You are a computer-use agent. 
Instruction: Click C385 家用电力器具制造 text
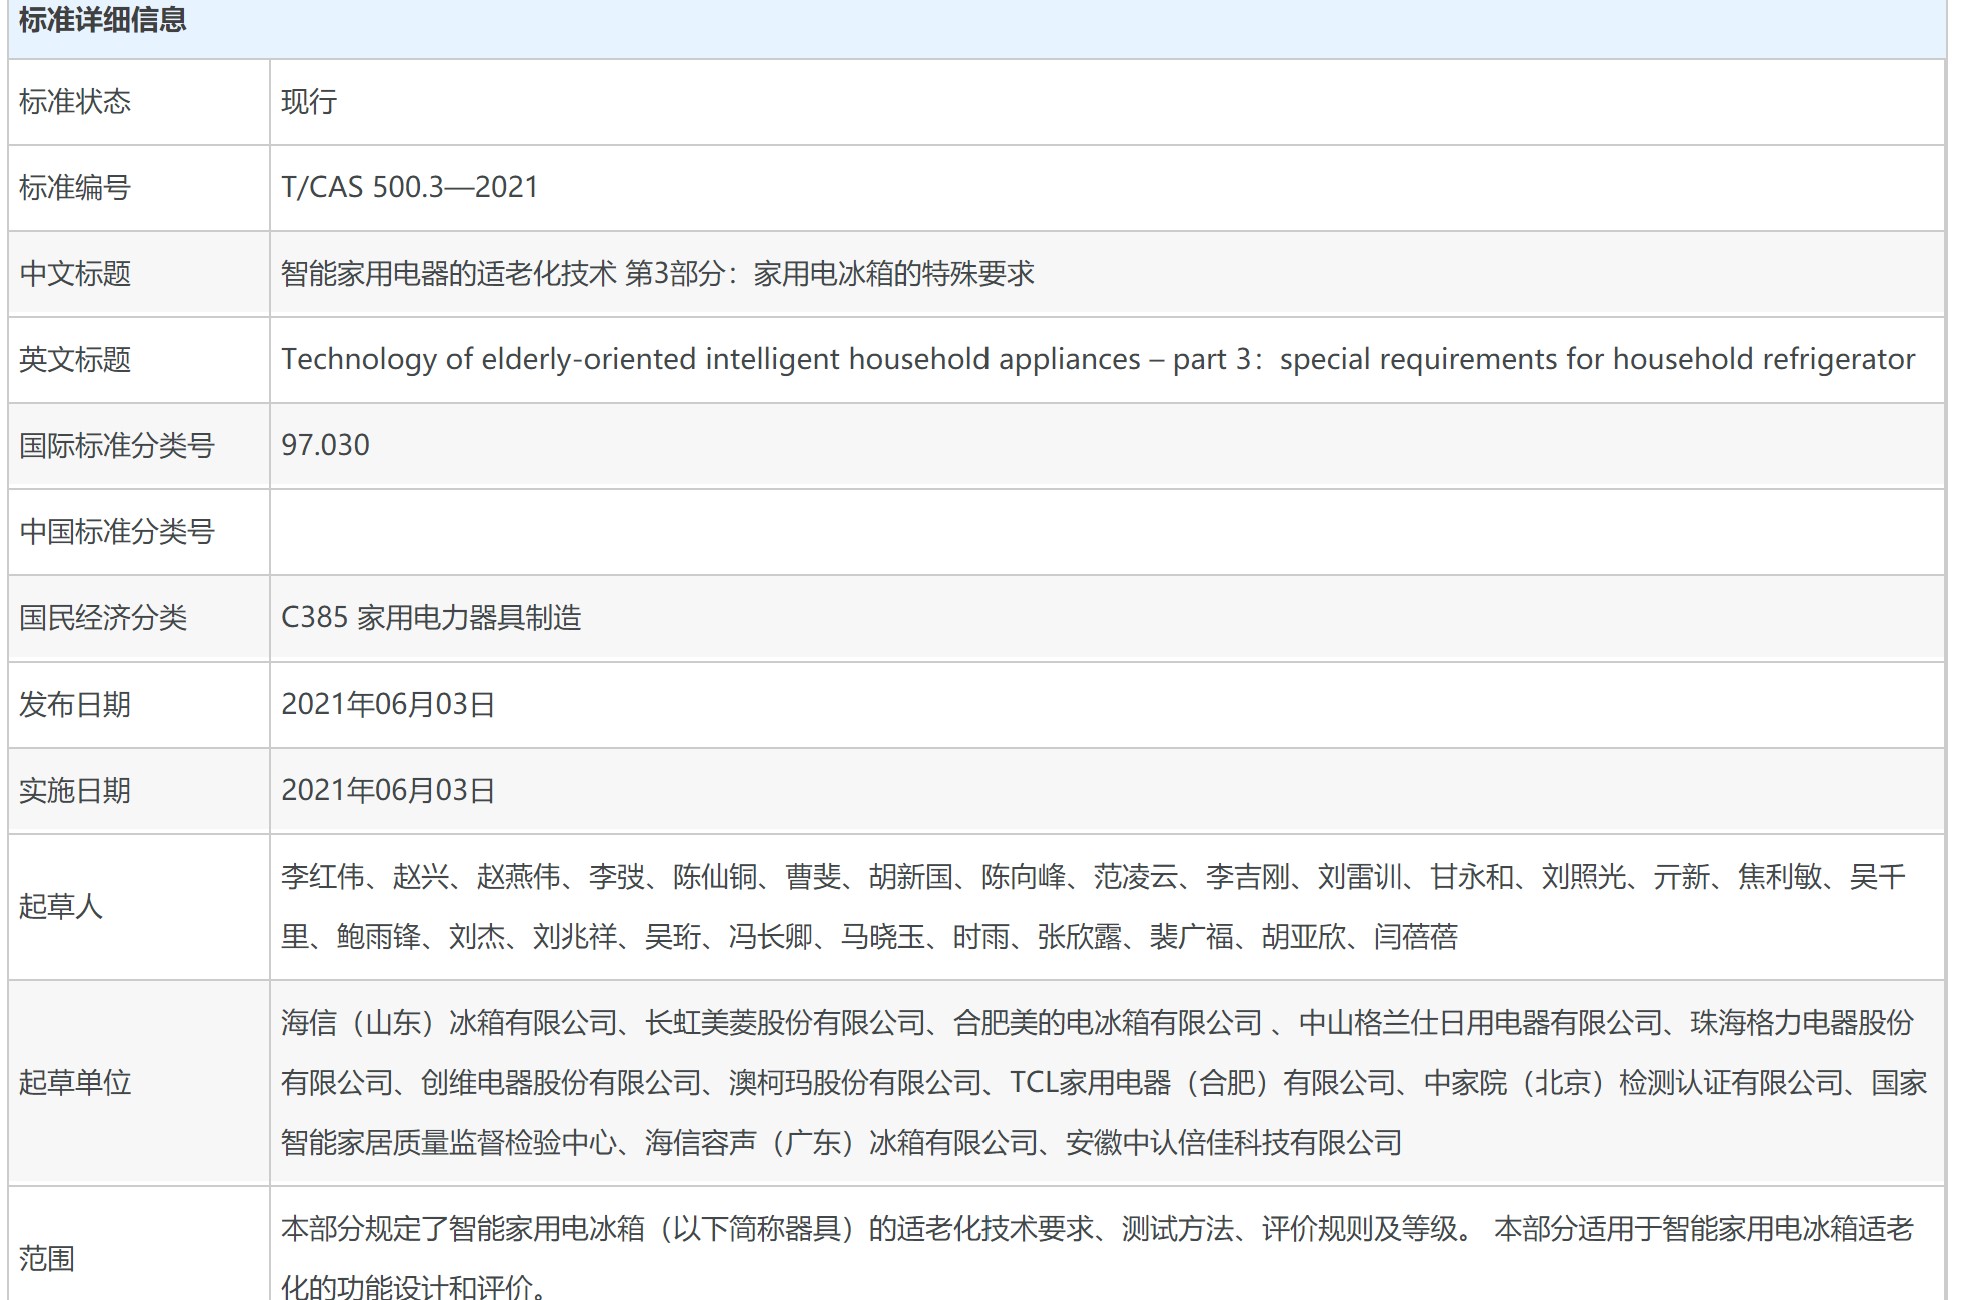[x=431, y=618]
